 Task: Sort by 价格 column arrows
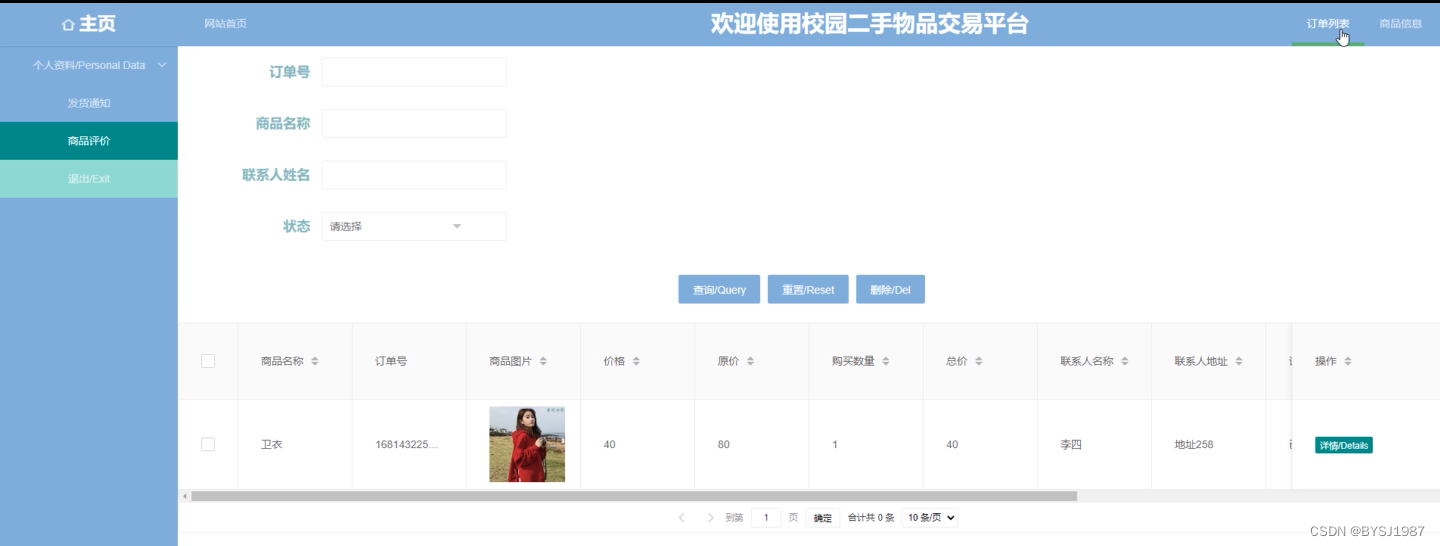click(x=636, y=361)
